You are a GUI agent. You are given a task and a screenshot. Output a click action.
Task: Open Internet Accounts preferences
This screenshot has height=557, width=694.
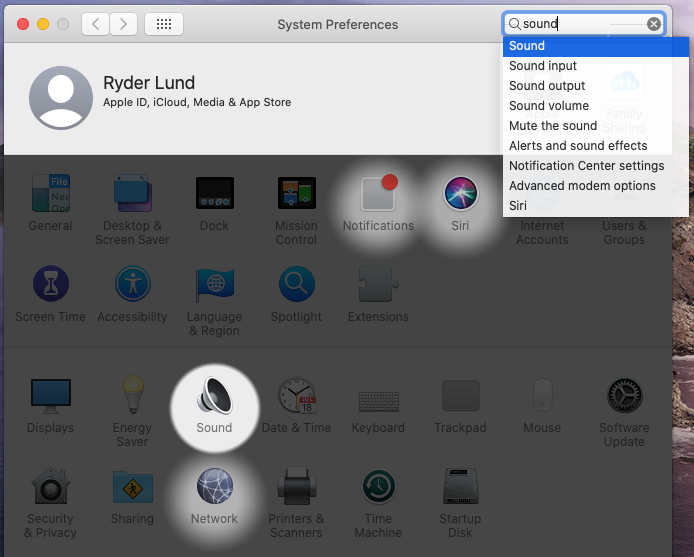pyautogui.click(x=543, y=232)
